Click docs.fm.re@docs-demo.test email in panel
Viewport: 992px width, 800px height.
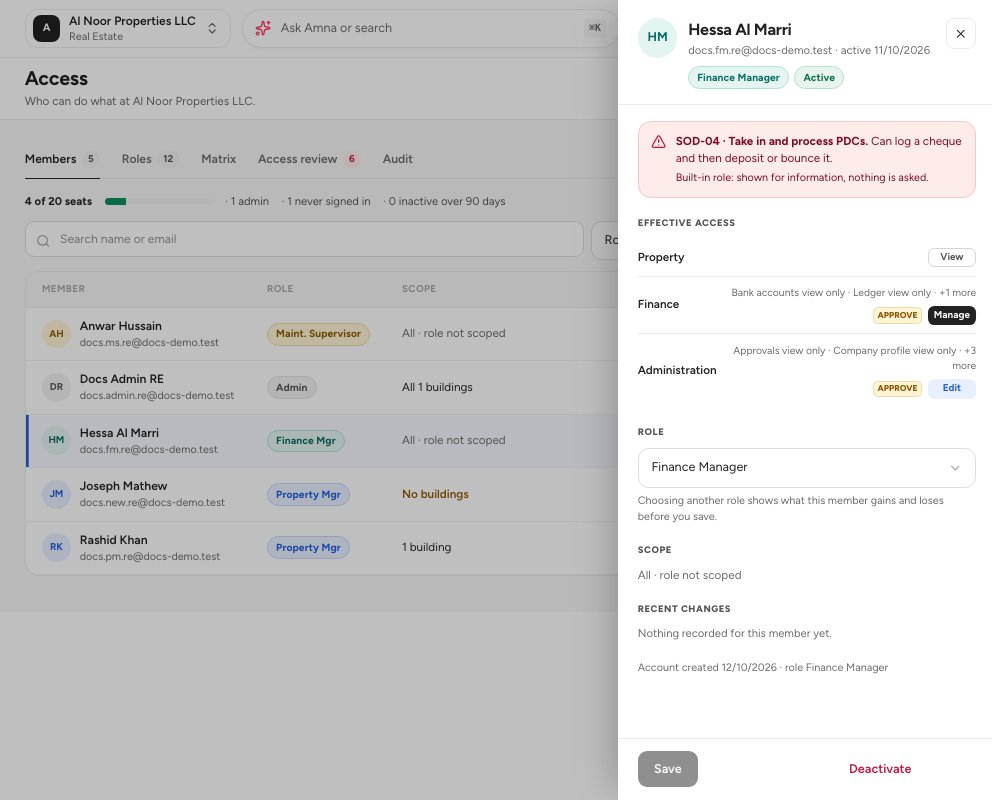pos(760,50)
